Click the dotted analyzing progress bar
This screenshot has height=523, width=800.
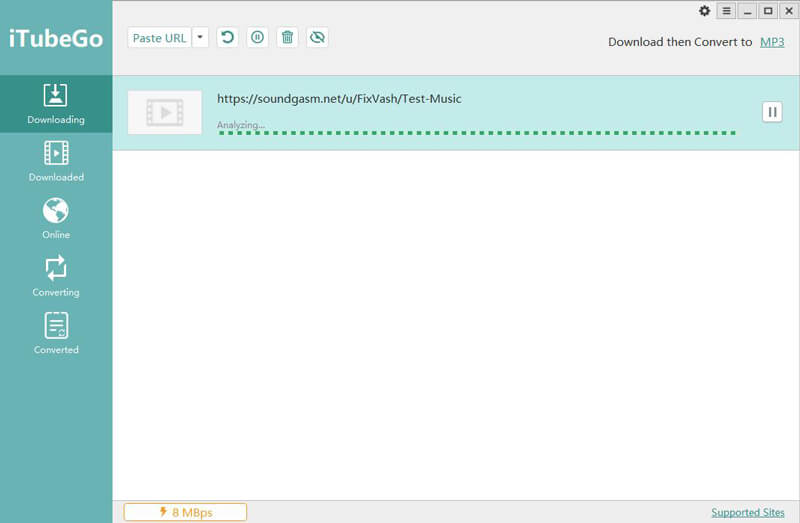pyautogui.click(x=477, y=133)
